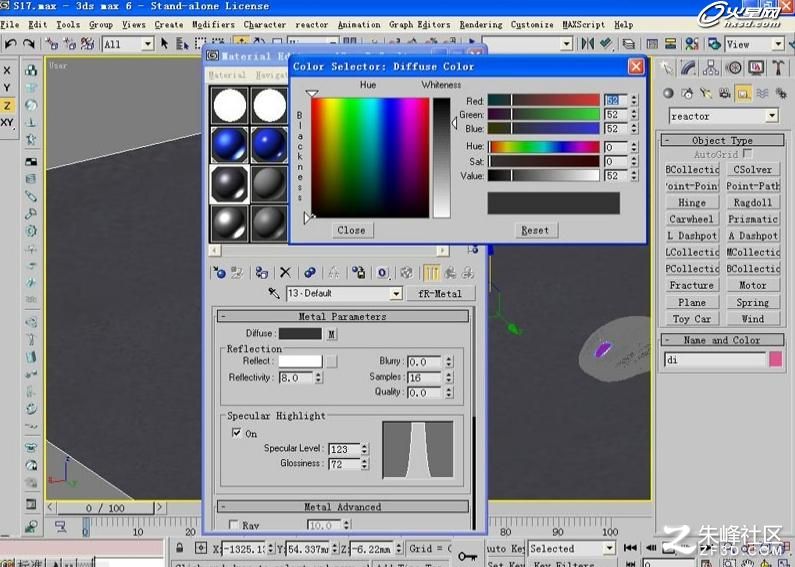The height and width of the screenshot is (567, 795).
Task: Collapse the Name and Color rollout
Action: coord(722,340)
